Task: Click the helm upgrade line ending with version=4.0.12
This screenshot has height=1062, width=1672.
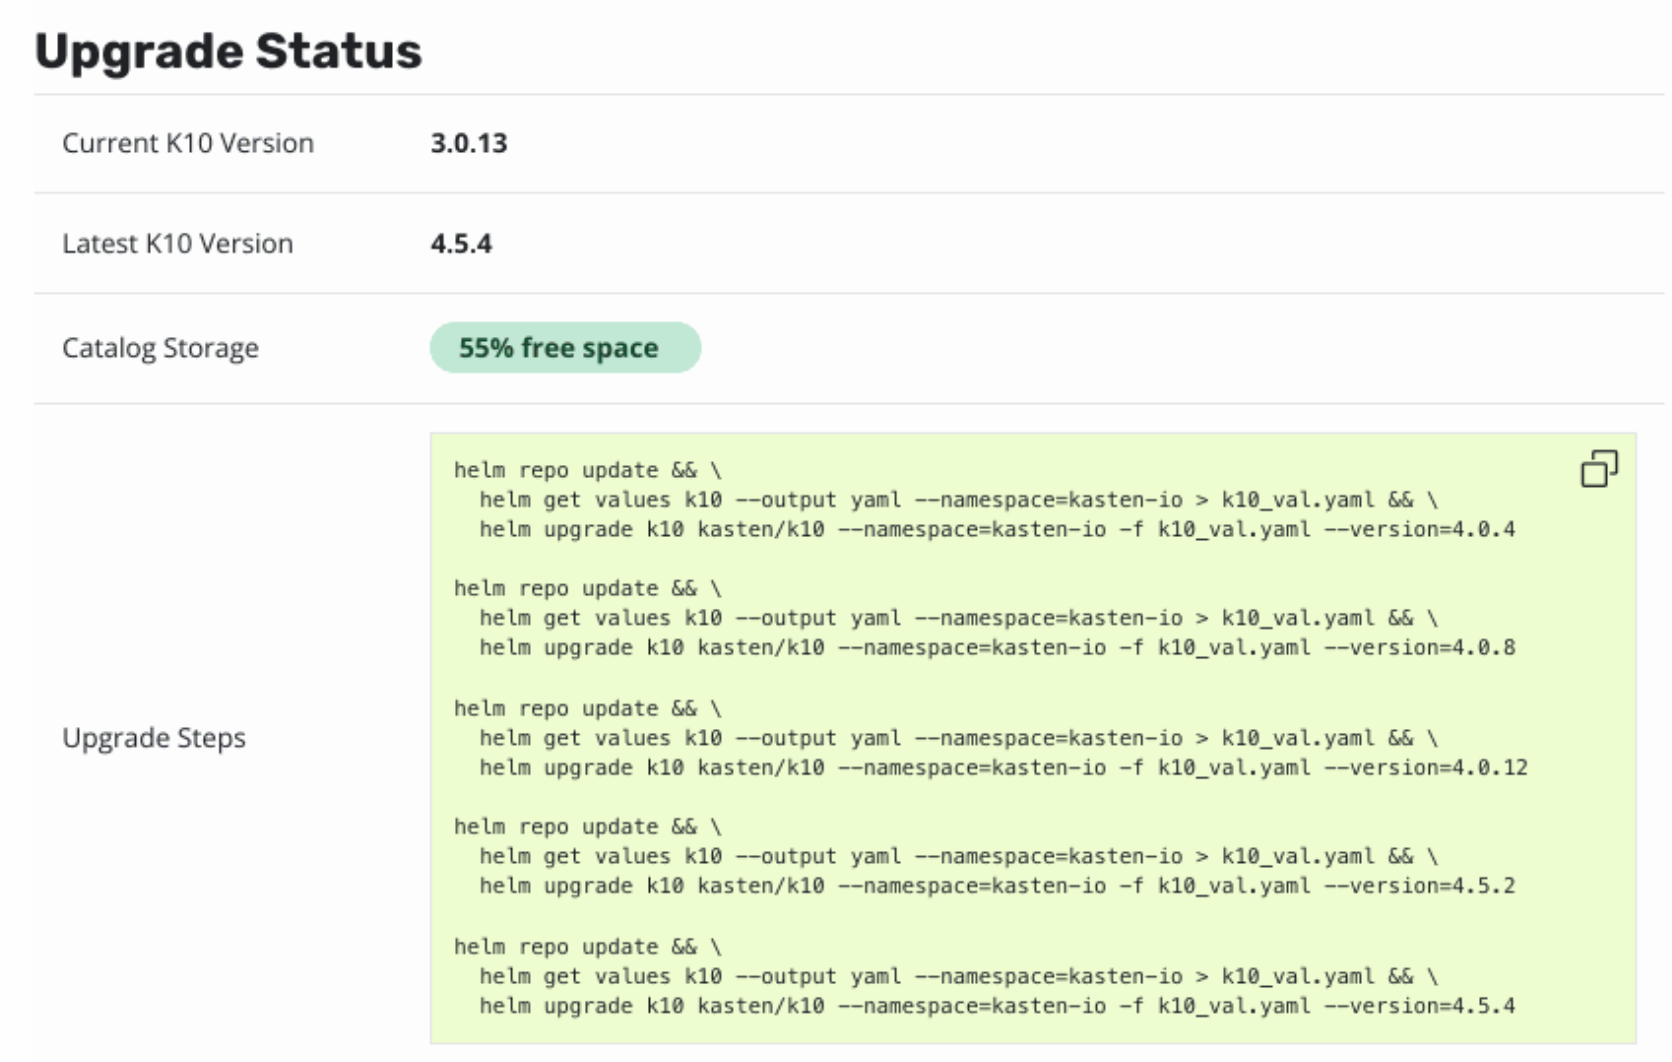Action: click(x=1002, y=767)
